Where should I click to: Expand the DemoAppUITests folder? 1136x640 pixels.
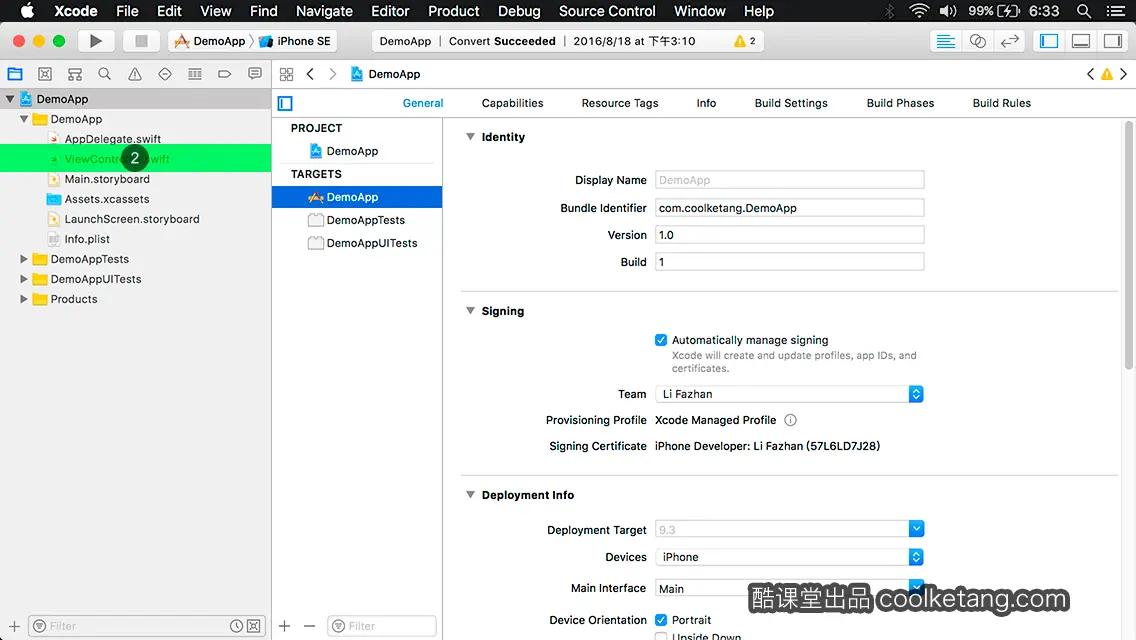[x=23, y=279]
